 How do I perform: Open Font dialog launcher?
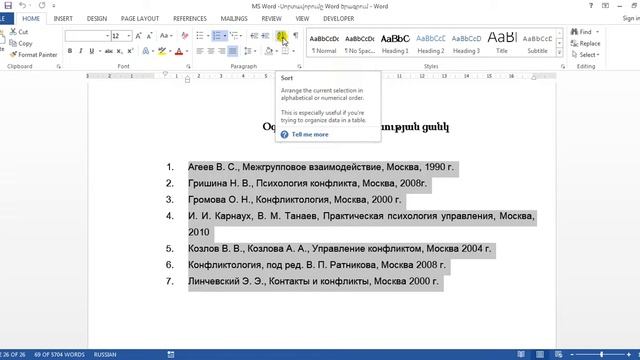188,66
